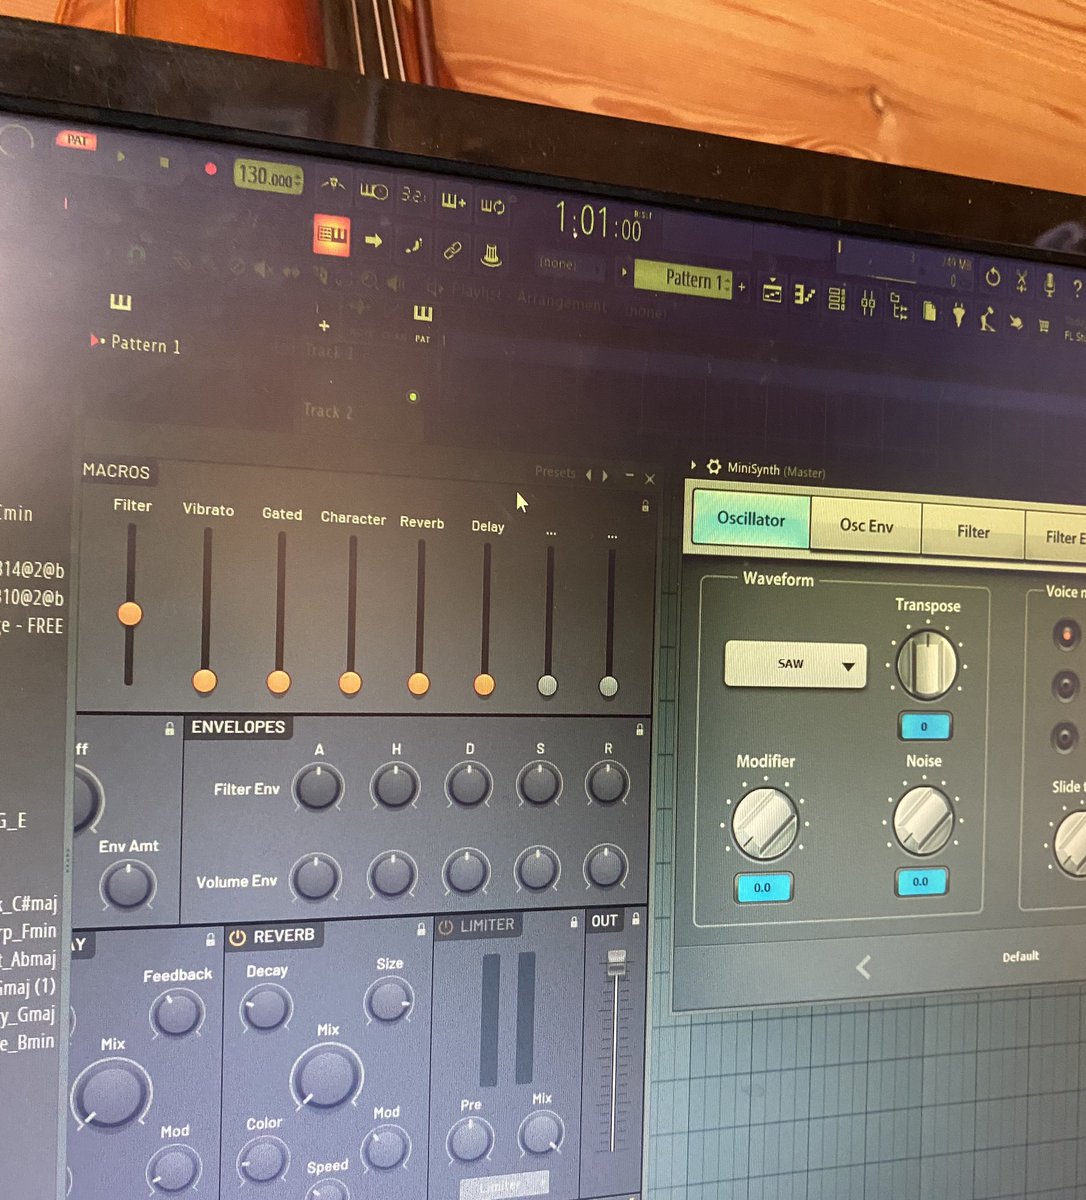Open the SAW waveform dropdown
Image resolution: width=1086 pixels, height=1200 pixels.
tap(795, 664)
